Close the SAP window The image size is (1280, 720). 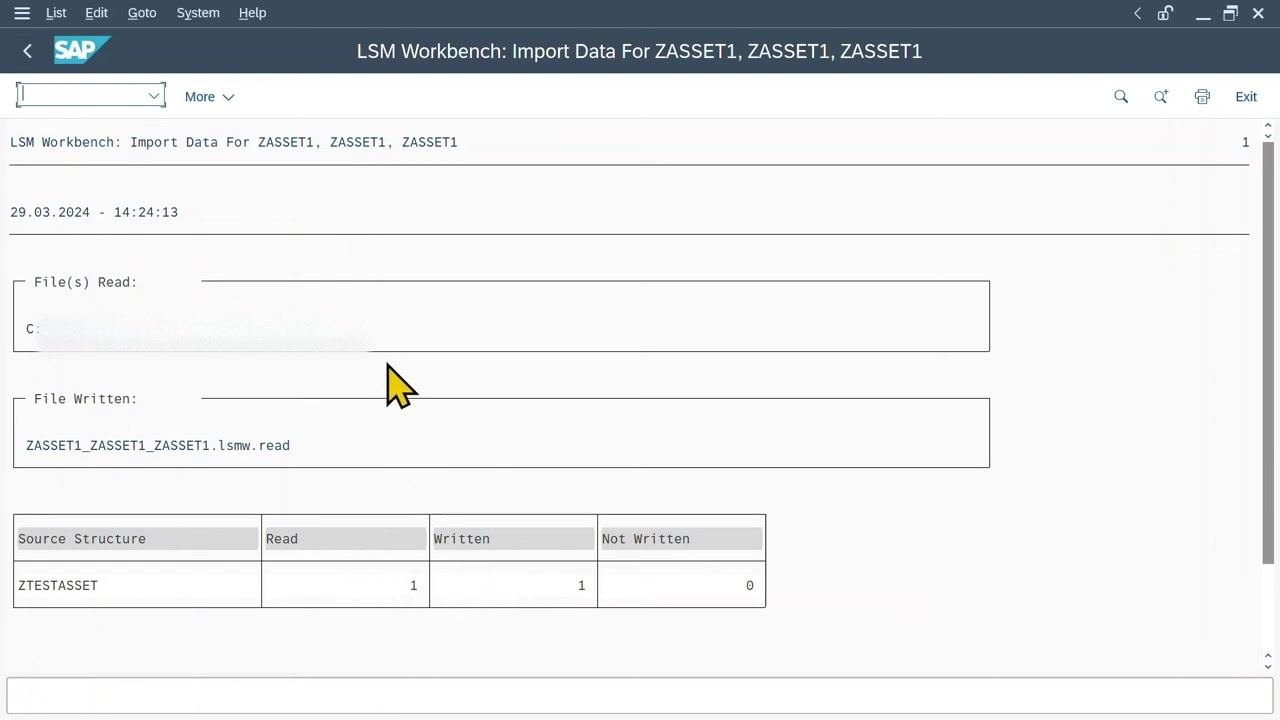(1259, 13)
